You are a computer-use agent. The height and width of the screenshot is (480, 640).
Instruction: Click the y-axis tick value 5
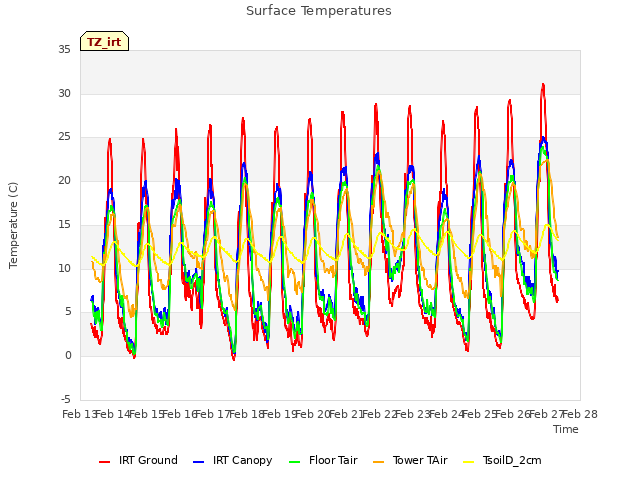(x=68, y=312)
